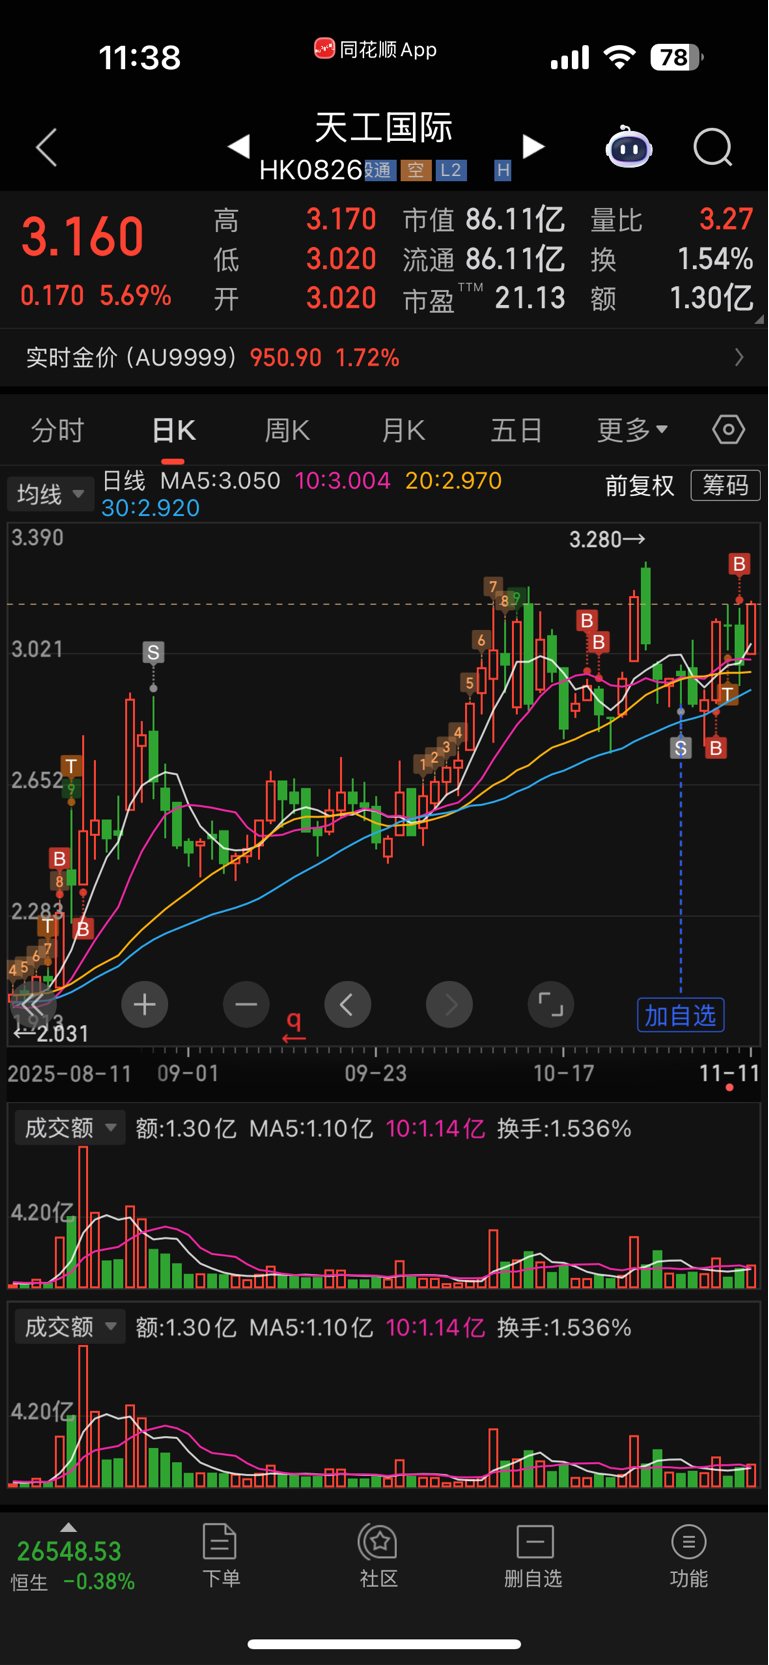Screen dimensions: 769x1665
Task: Open chart settings hexagon icon
Action: click(x=729, y=430)
